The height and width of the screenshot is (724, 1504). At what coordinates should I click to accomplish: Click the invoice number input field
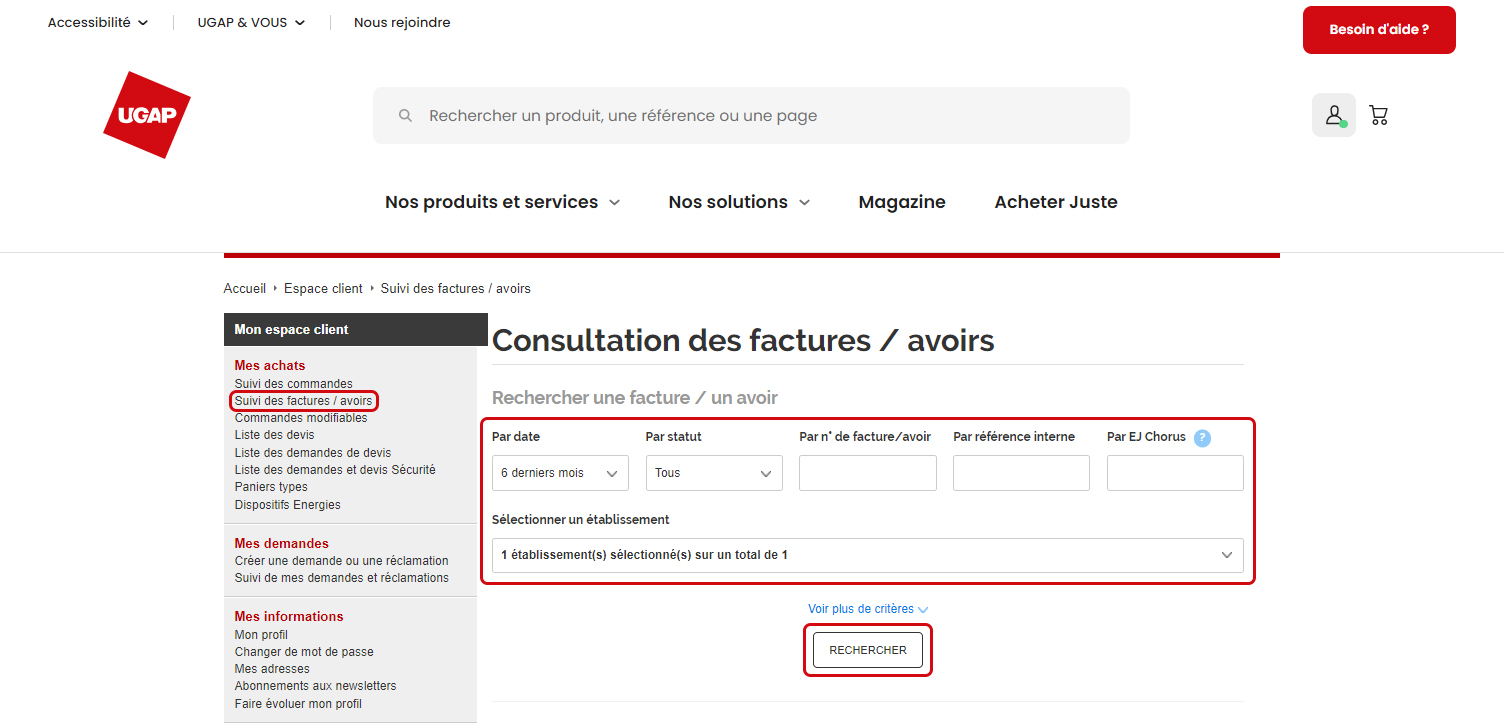867,473
